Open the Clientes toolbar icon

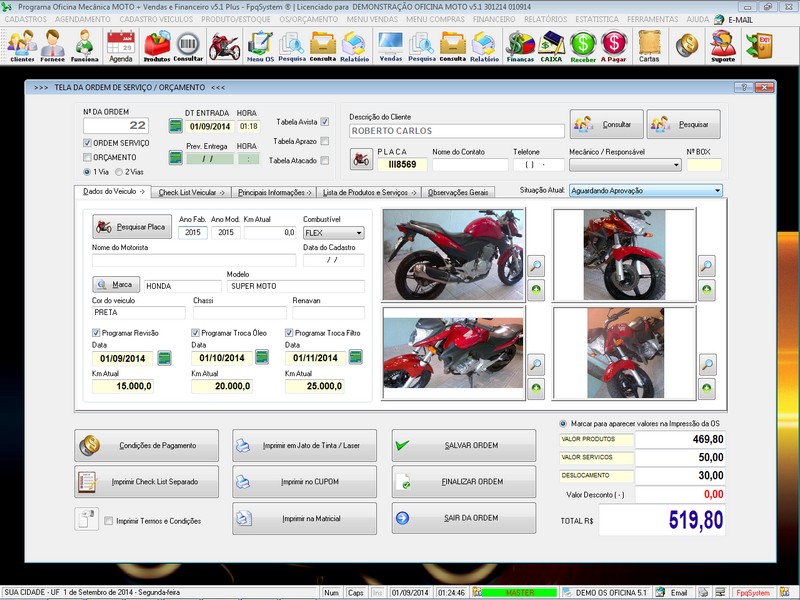22,44
